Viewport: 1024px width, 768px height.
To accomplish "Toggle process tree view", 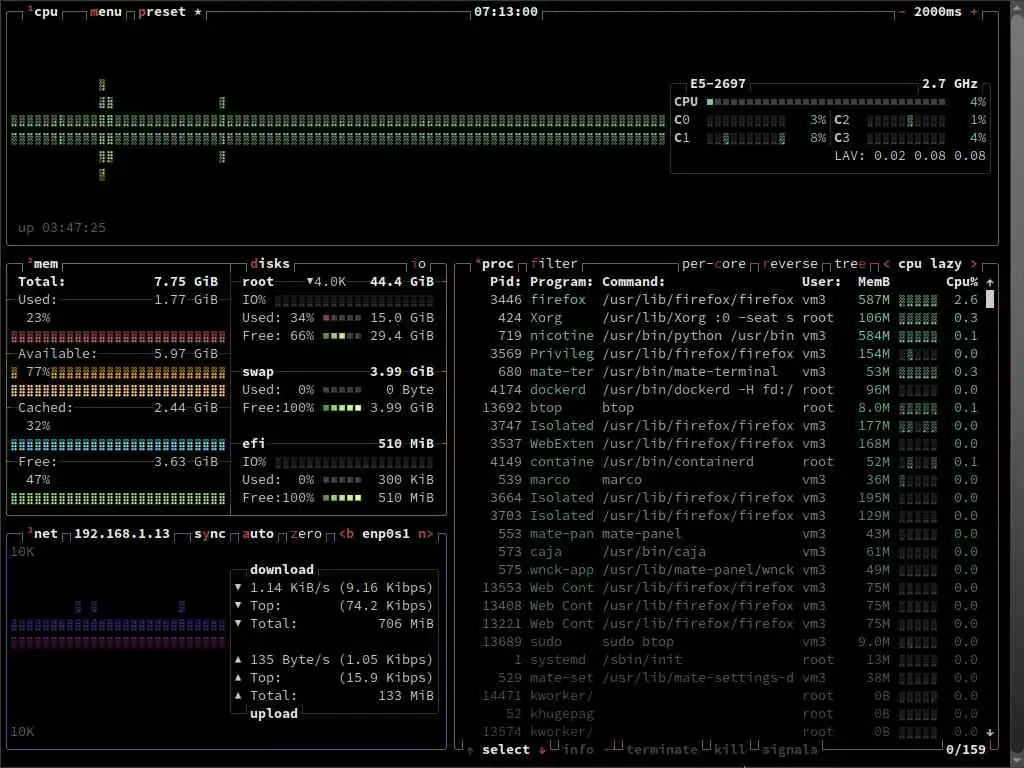I will tap(850, 264).
